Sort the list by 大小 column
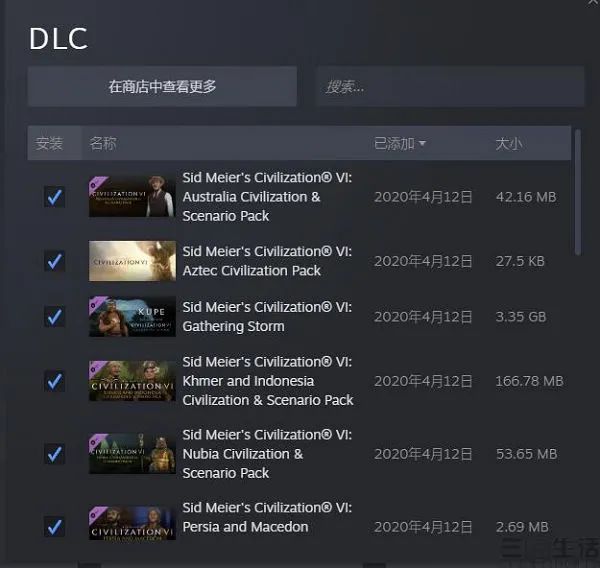 tap(509, 144)
